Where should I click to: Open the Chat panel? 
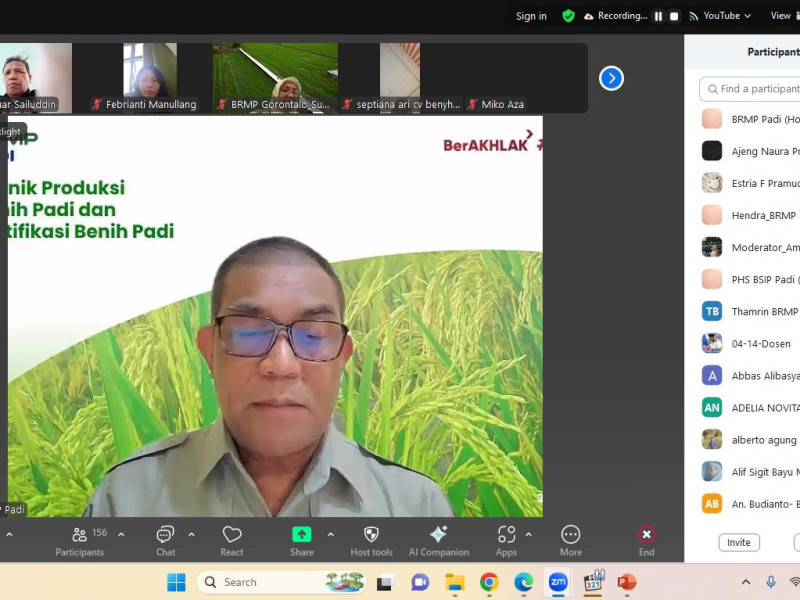[165, 535]
